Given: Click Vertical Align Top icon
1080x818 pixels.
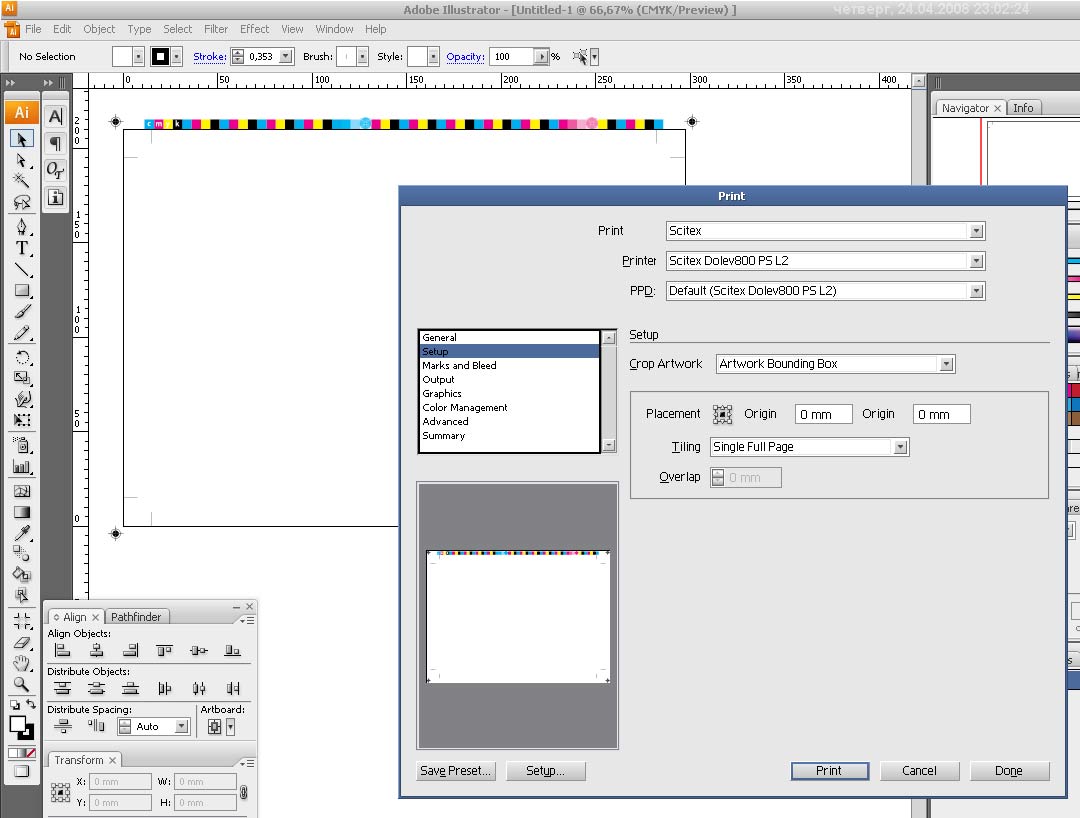Looking at the screenshot, I should 164,650.
